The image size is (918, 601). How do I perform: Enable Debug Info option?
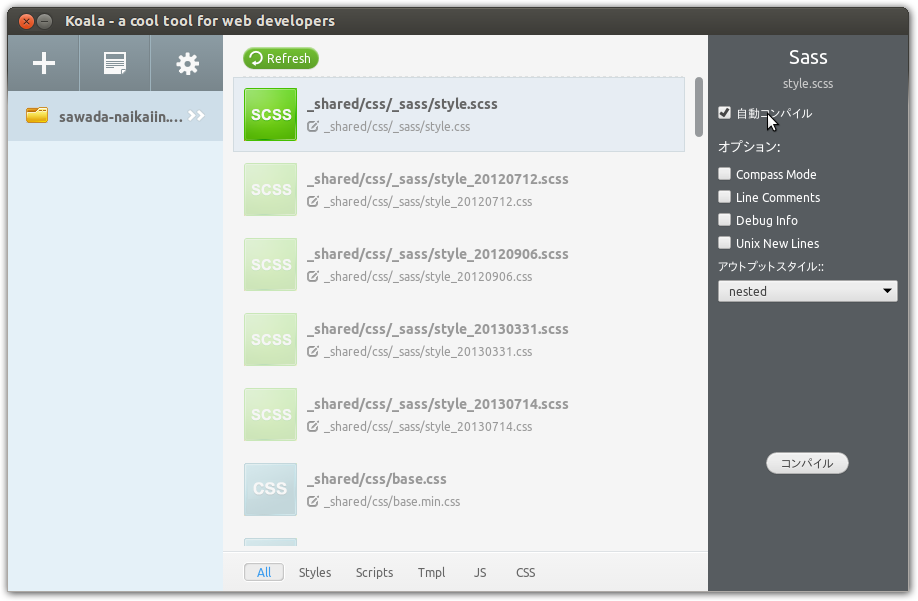coord(724,219)
